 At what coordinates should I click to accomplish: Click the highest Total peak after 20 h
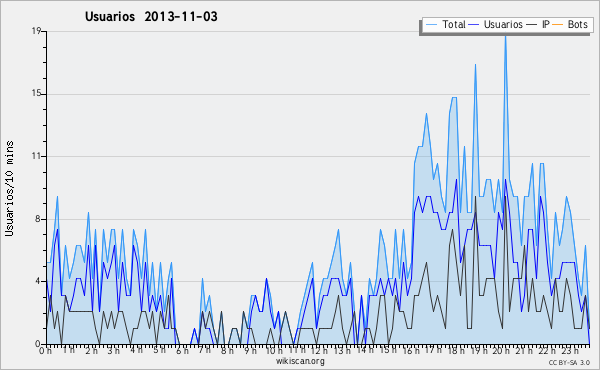[x=505, y=36]
